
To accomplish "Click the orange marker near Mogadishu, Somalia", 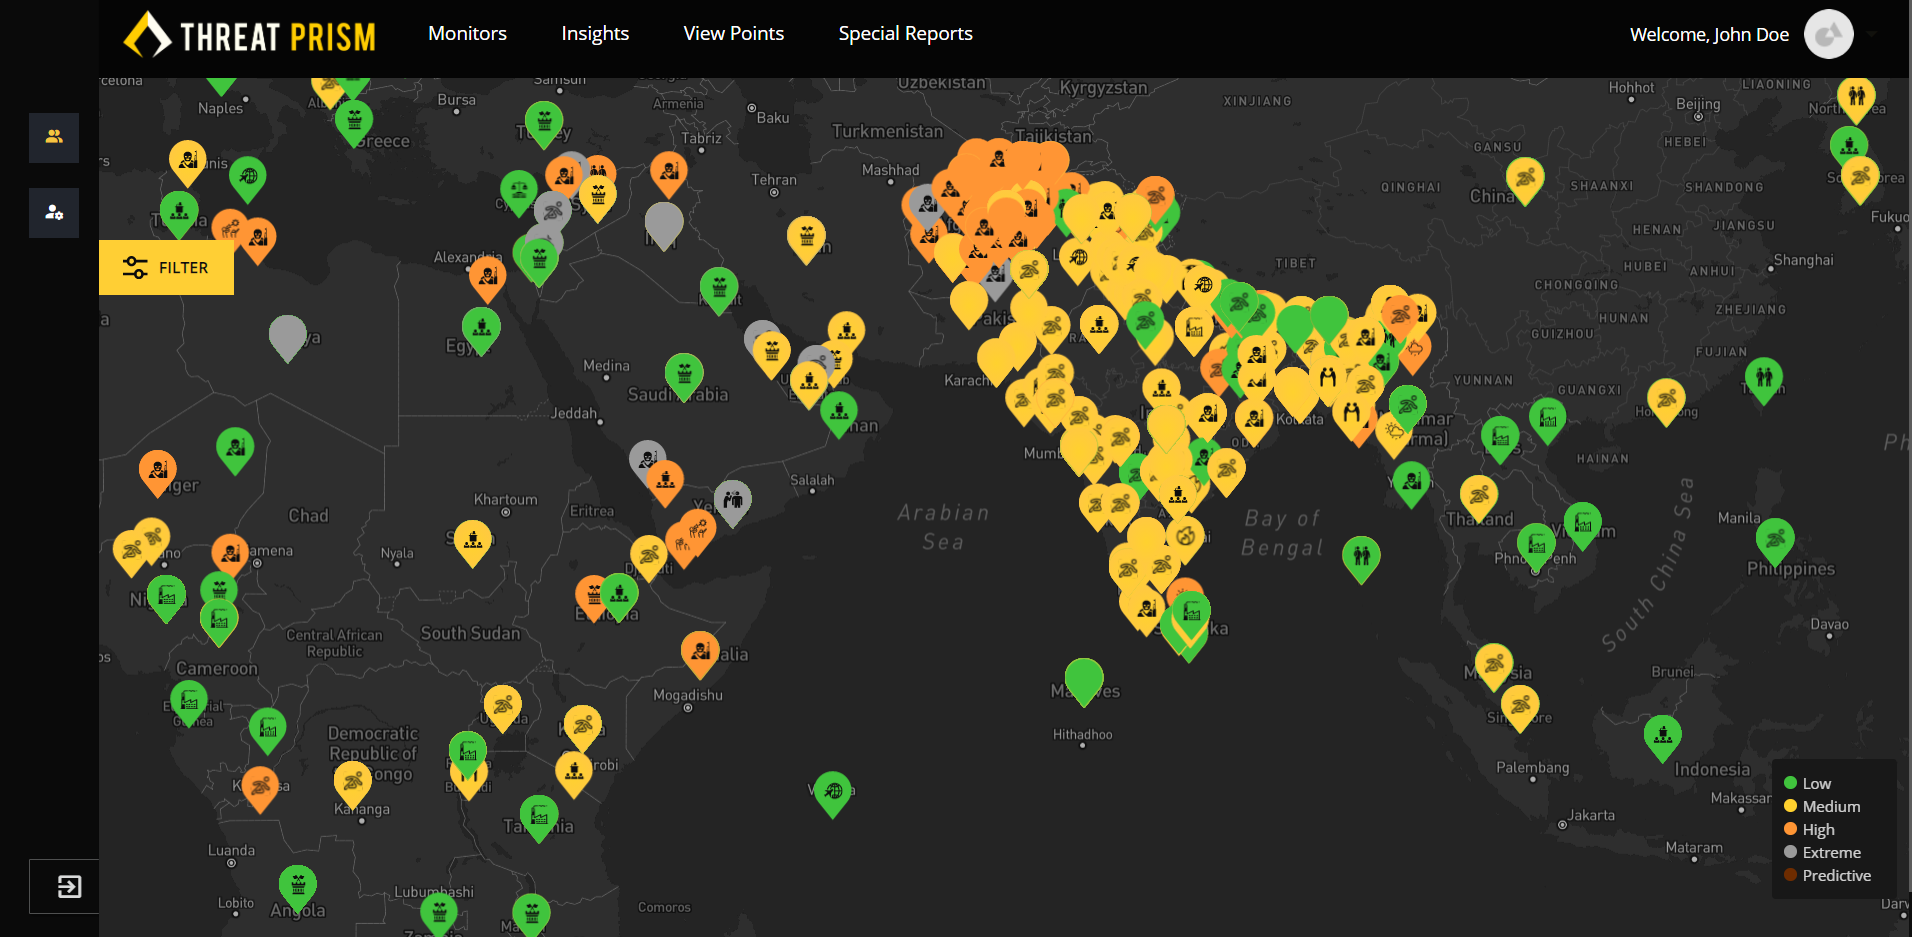I will point(700,651).
